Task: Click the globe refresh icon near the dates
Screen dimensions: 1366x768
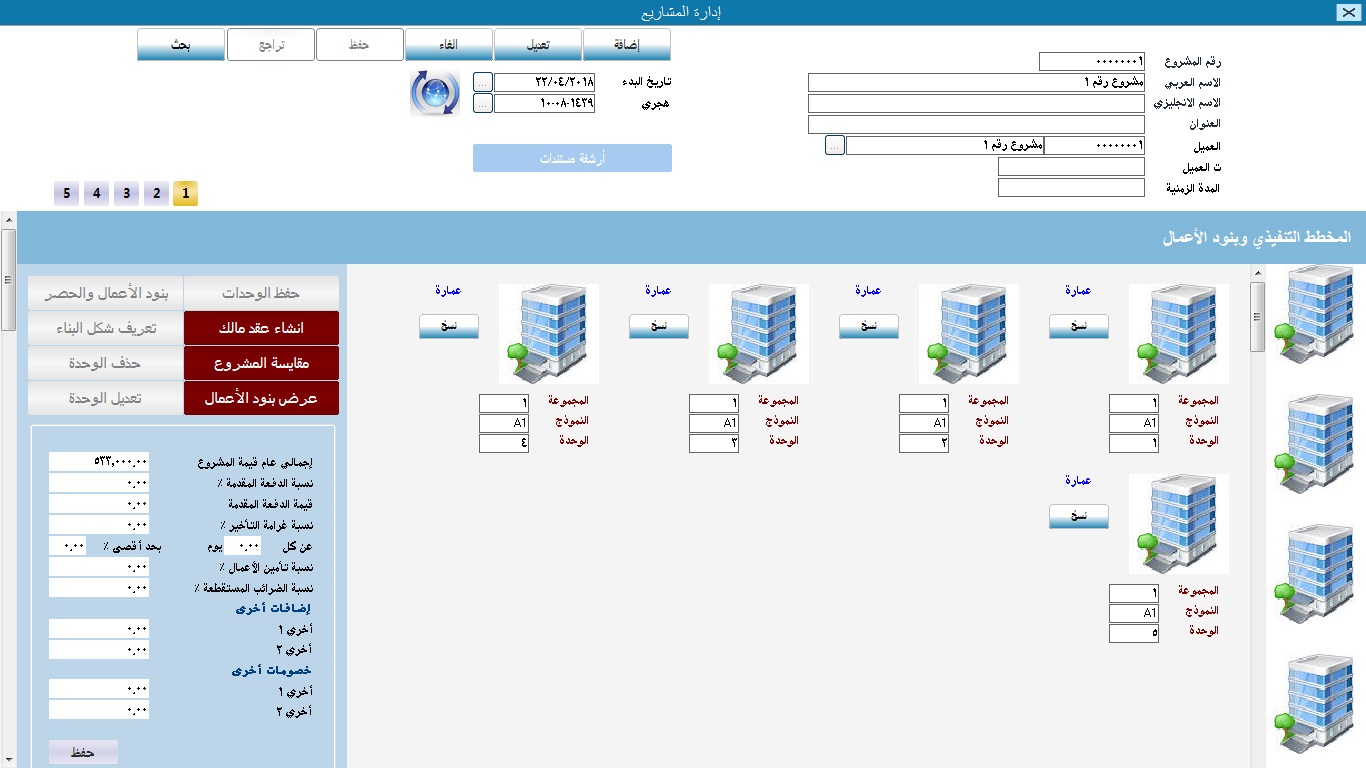Action: point(434,93)
